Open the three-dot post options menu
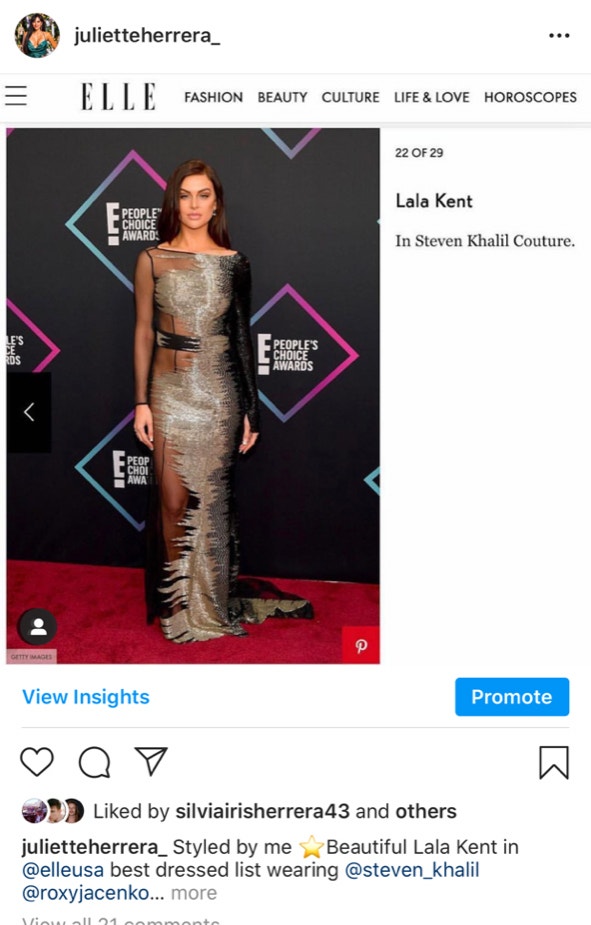Screen dimensions: 591x925 (559, 35)
